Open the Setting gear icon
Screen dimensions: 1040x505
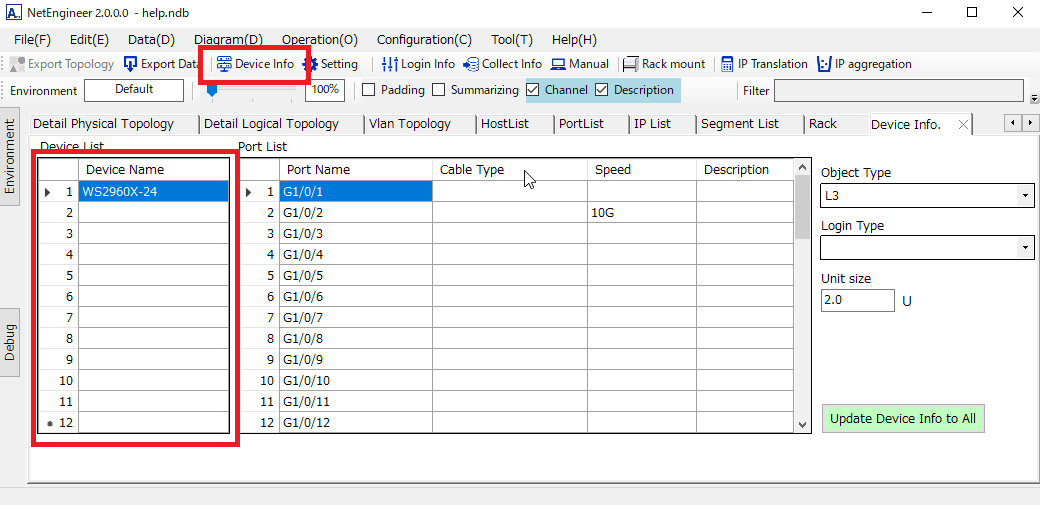point(311,64)
